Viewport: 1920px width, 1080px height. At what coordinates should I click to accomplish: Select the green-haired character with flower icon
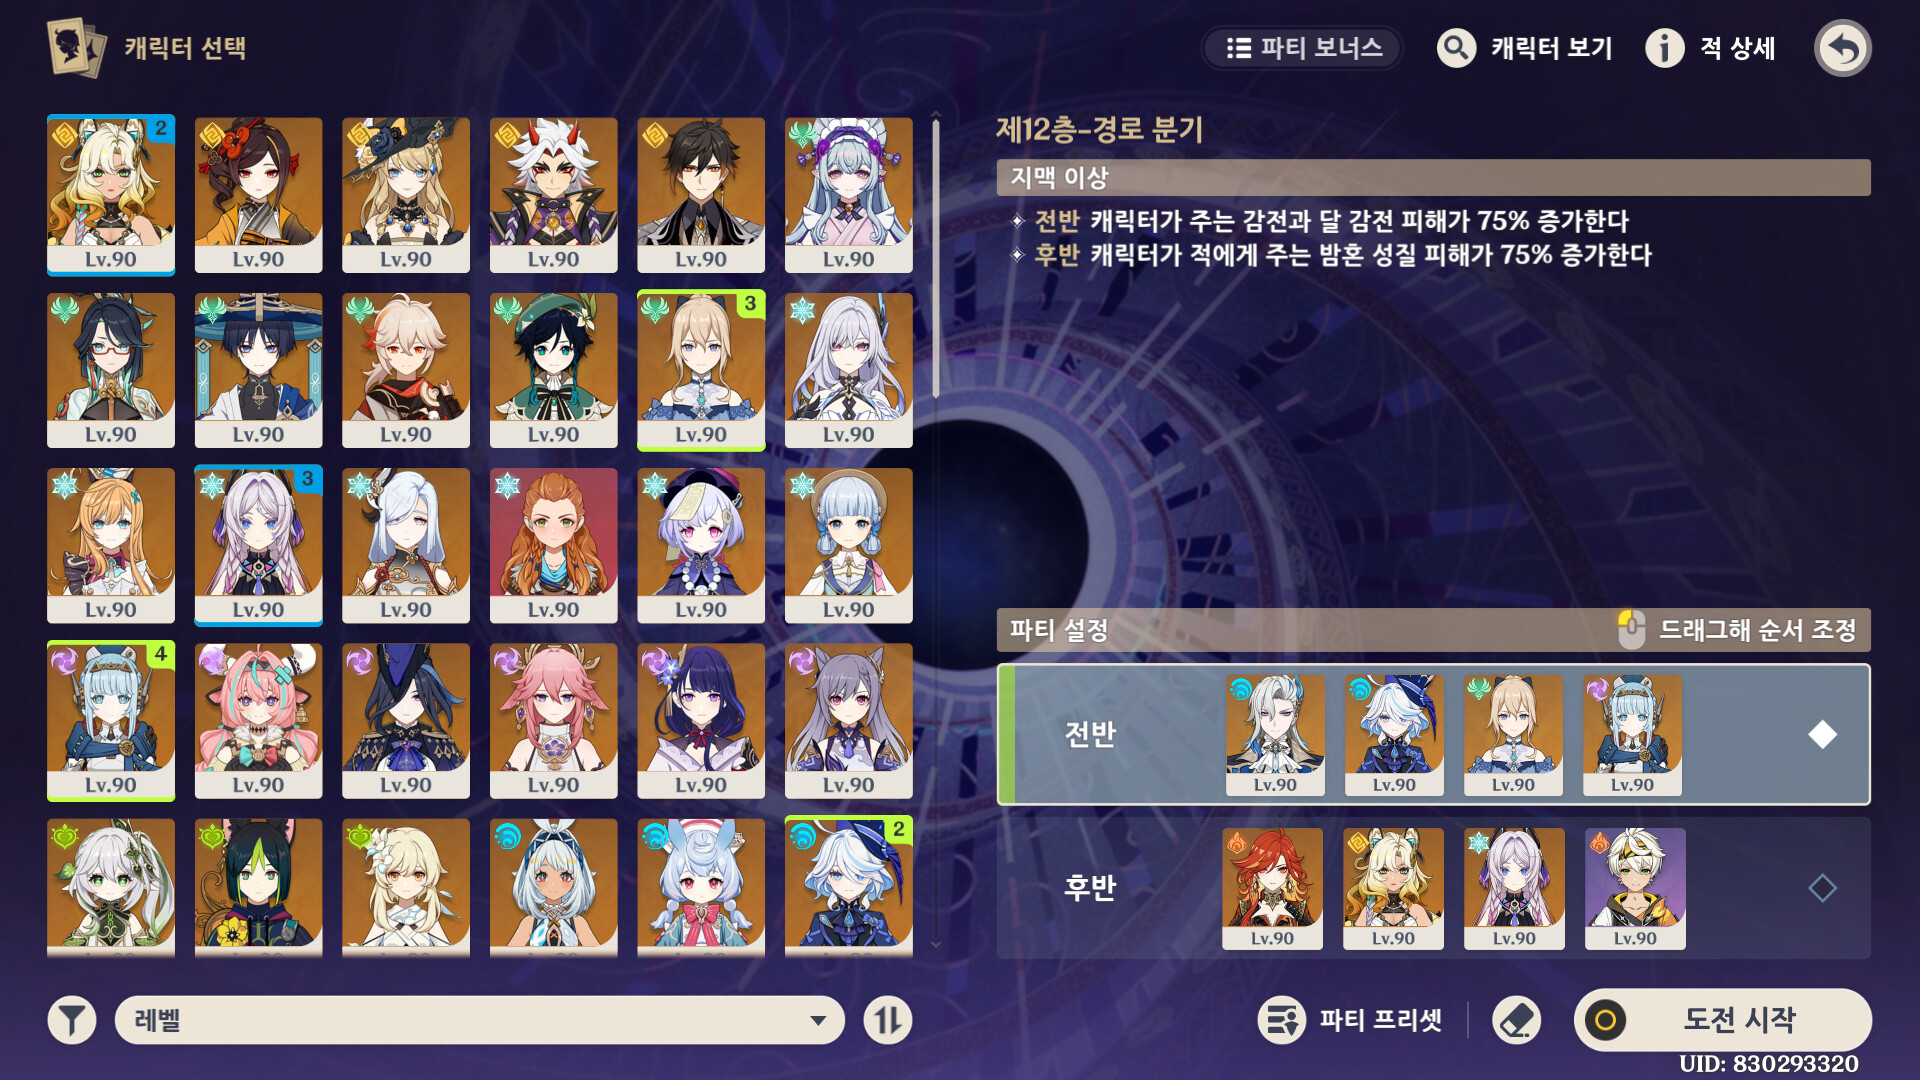(x=258, y=887)
